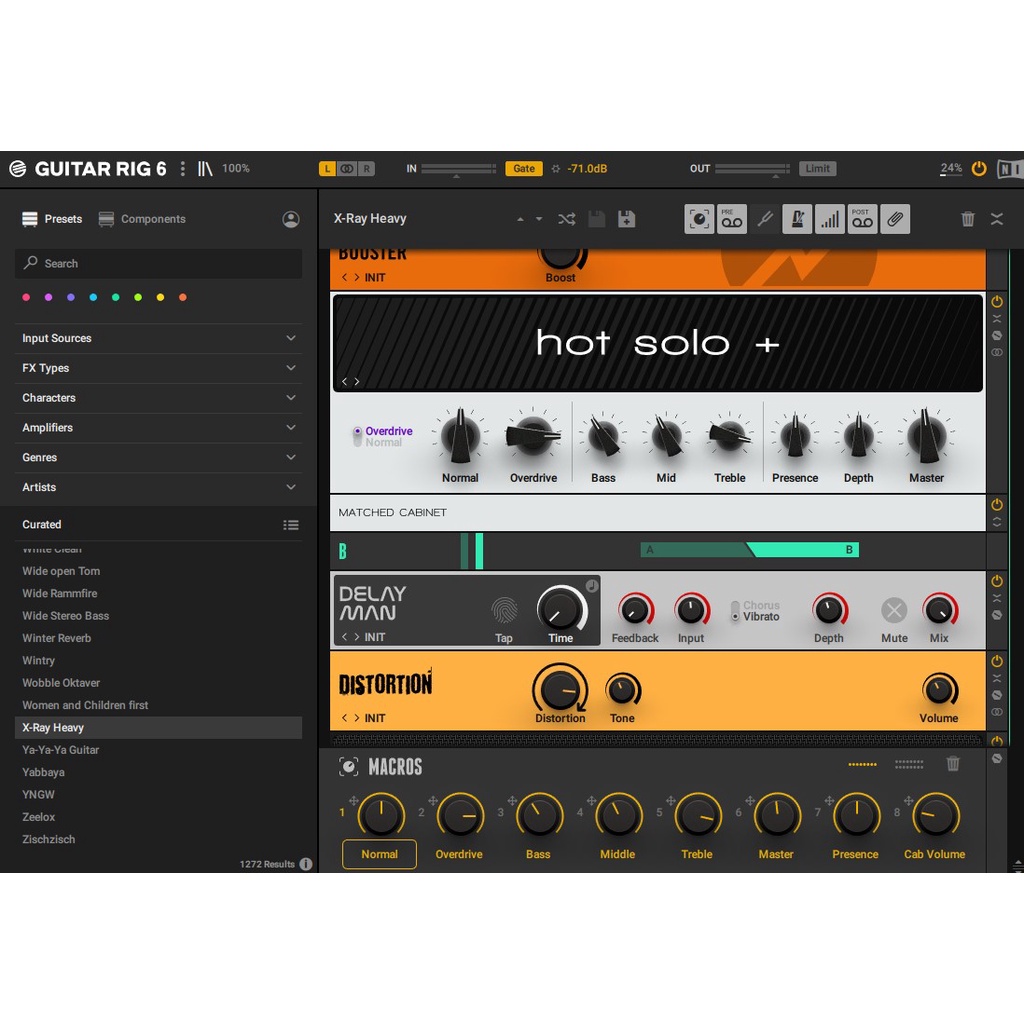This screenshot has height=1024, width=1024.
Task: Enable the output Limit button
Action: pyautogui.click(x=817, y=169)
